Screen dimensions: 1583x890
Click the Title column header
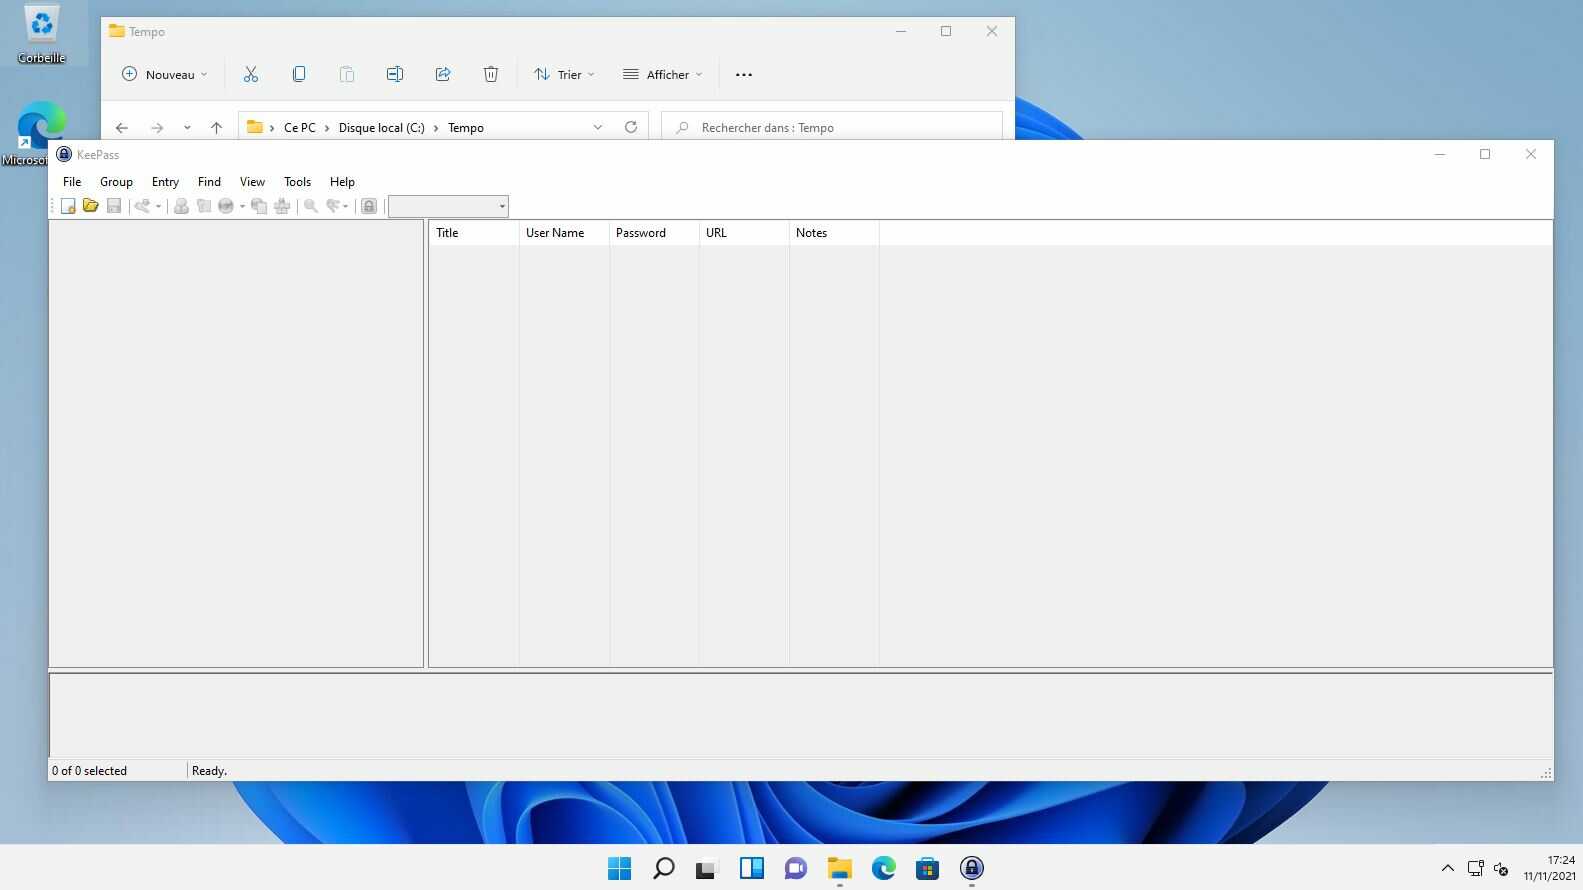(474, 233)
